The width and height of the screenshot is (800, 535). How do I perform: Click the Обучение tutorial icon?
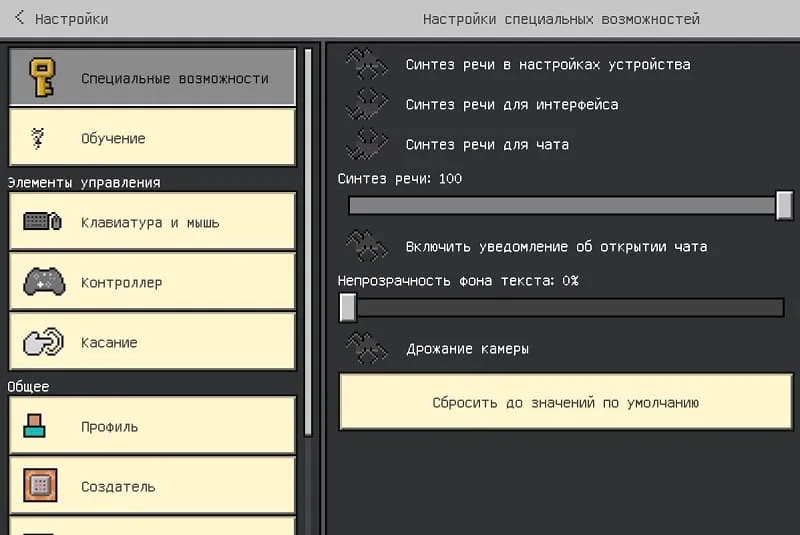(x=38, y=138)
